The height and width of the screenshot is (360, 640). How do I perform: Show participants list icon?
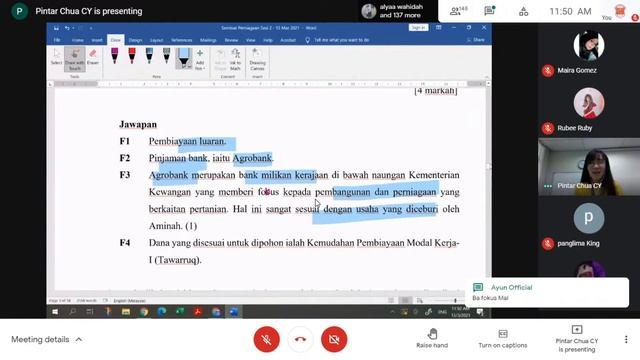tap(458, 11)
